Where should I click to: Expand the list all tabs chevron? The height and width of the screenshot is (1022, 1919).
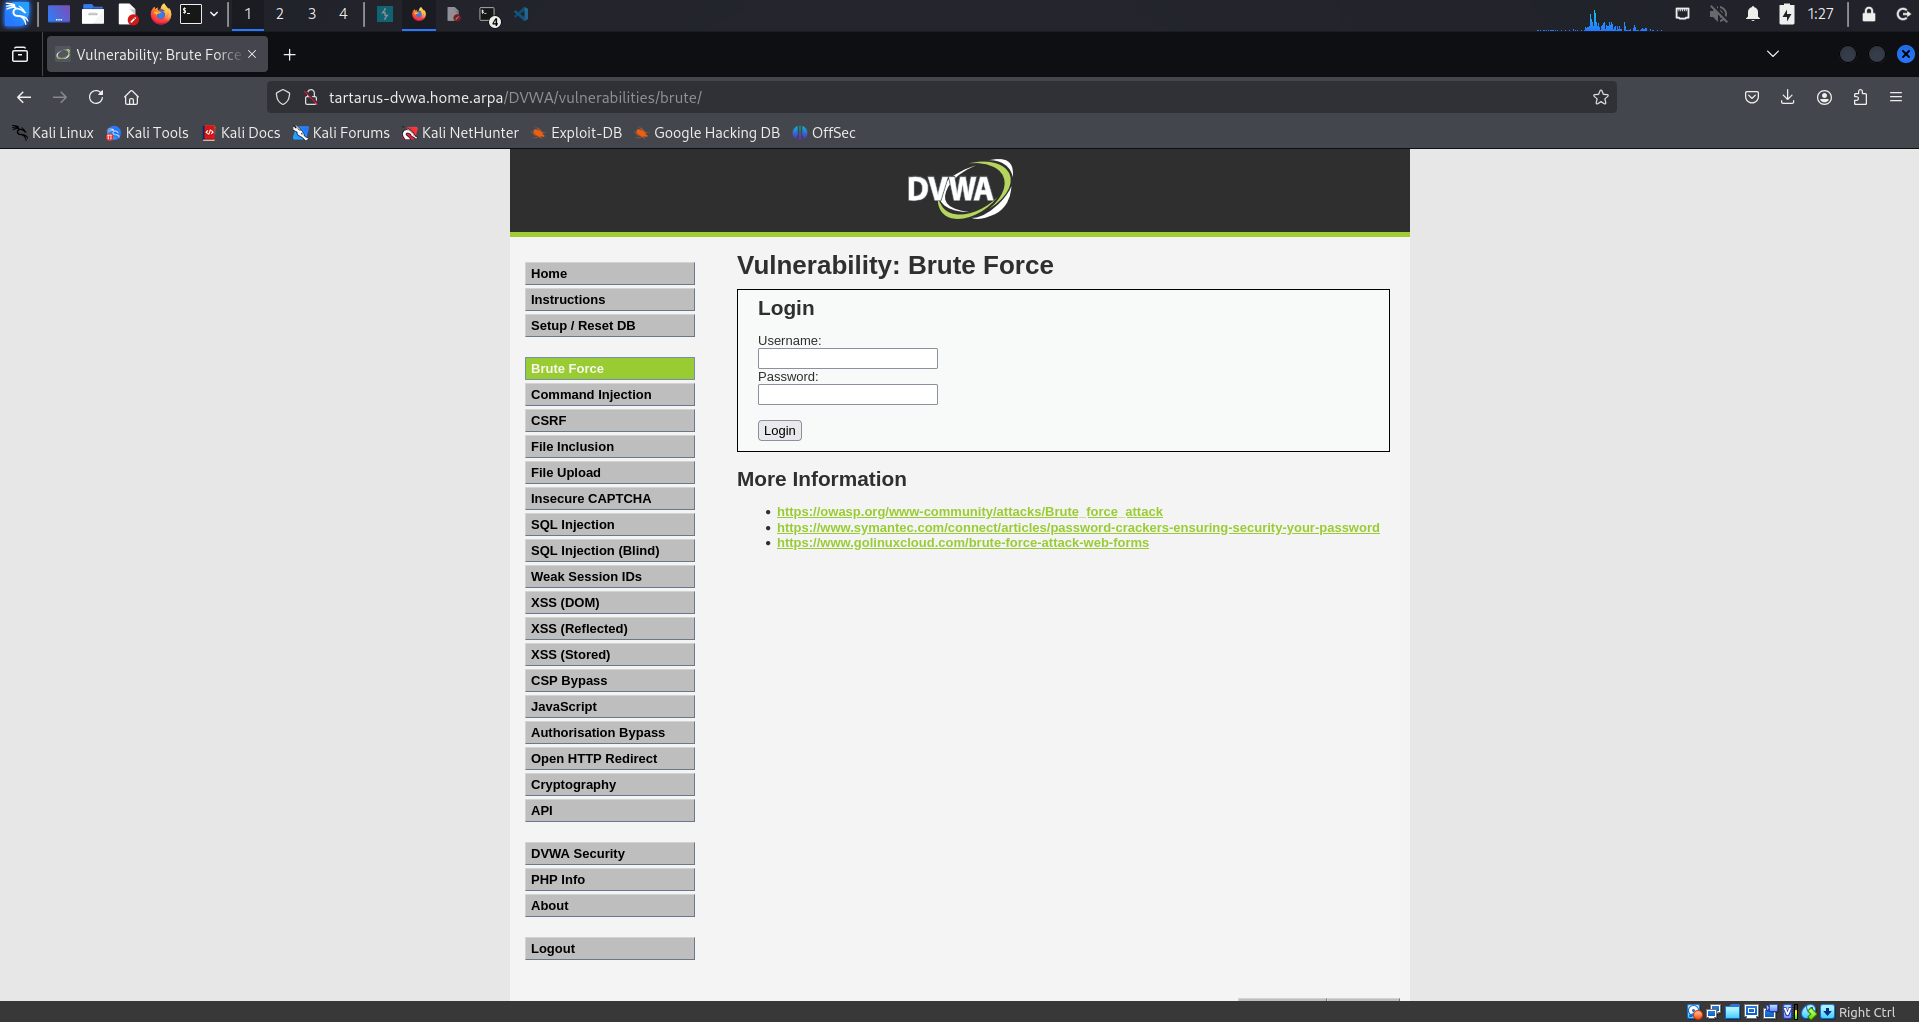[x=1772, y=54]
